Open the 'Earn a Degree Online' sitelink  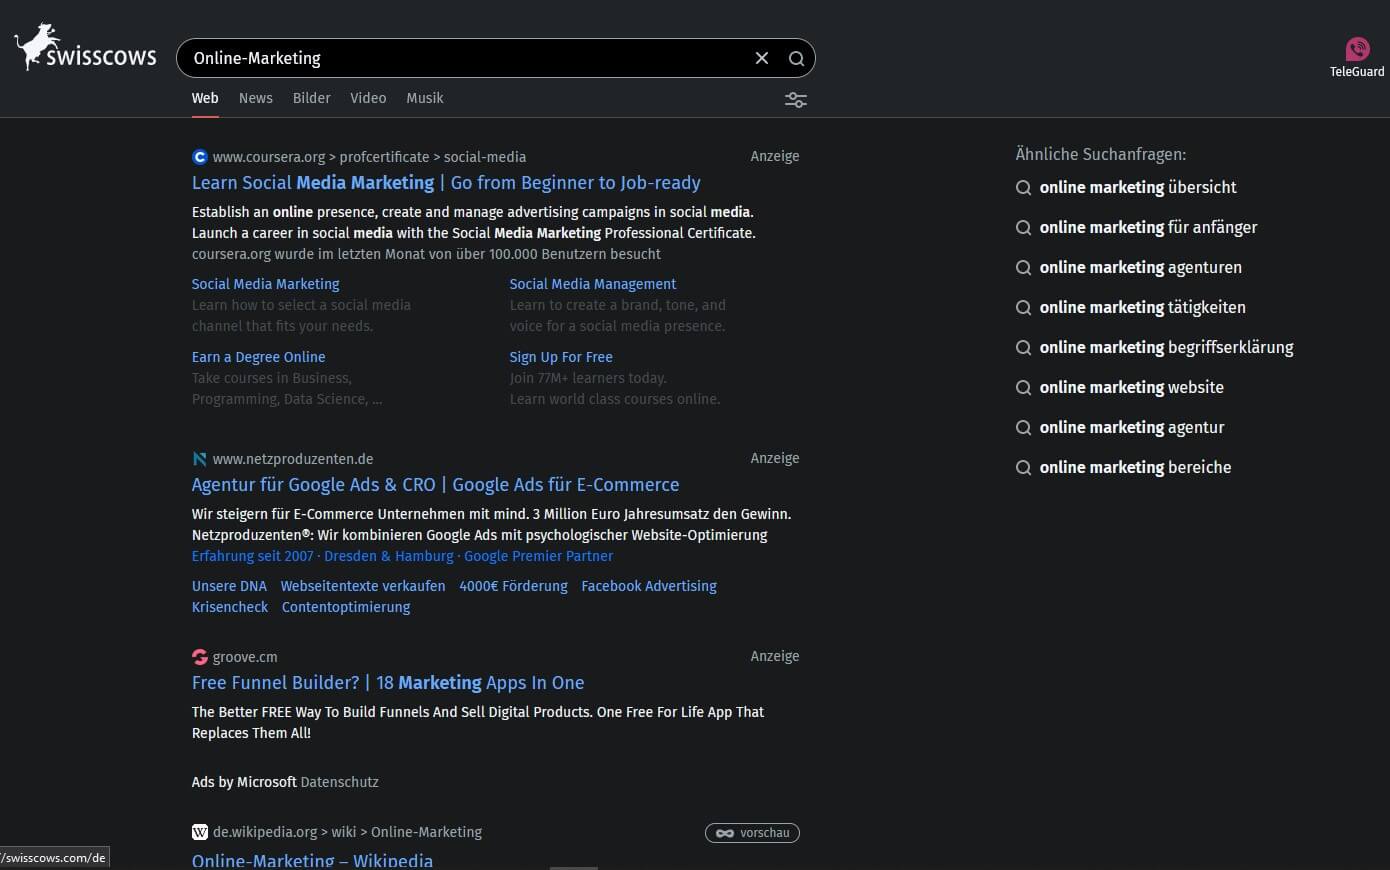pos(258,357)
